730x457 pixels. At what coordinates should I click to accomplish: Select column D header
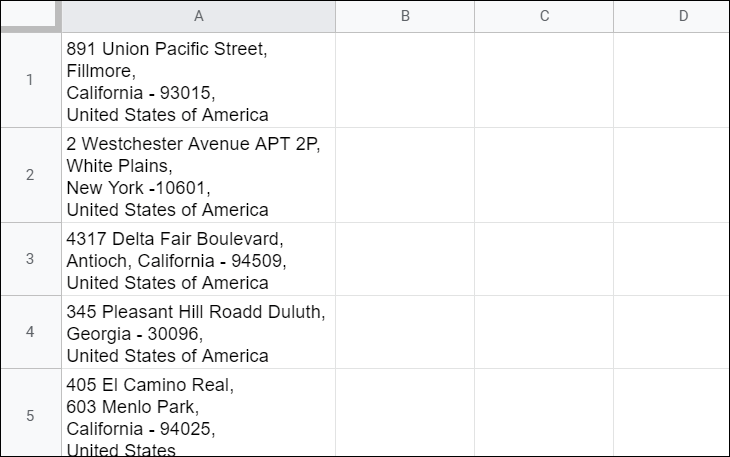(x=671, y=16)
